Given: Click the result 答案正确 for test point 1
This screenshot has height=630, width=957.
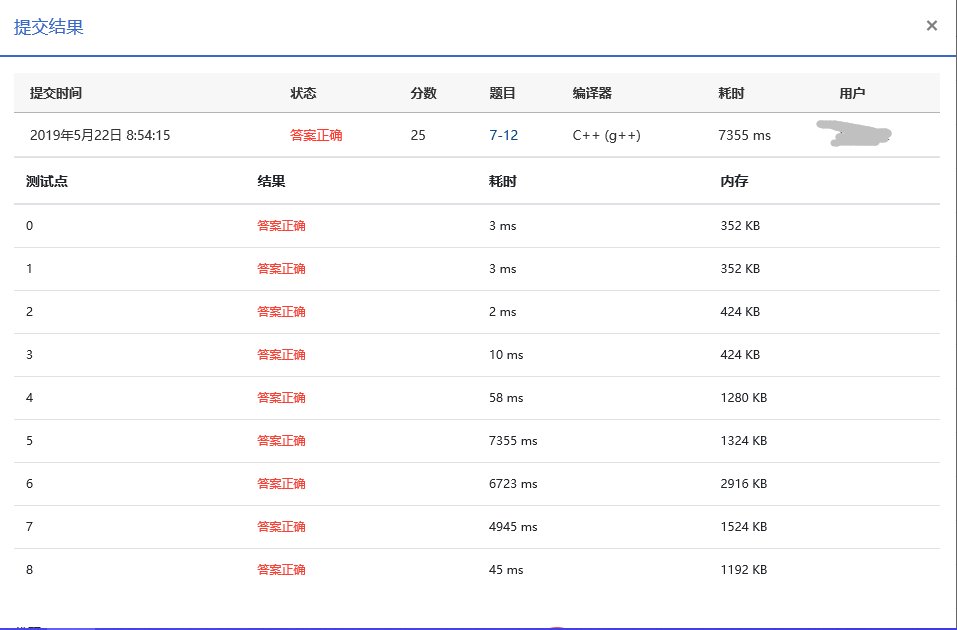Looking at the screenshot, I should tap(281, 269).
